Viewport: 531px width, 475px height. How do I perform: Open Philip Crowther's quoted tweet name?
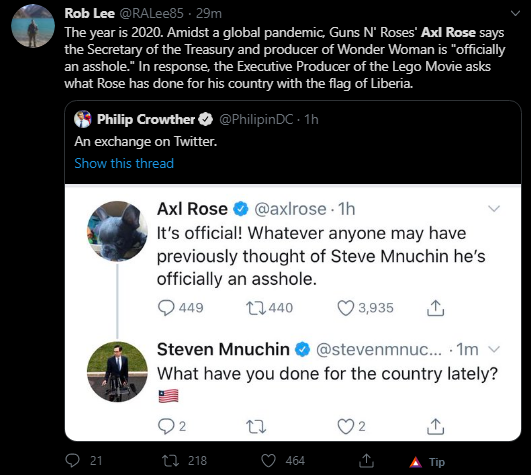[146, 119]
